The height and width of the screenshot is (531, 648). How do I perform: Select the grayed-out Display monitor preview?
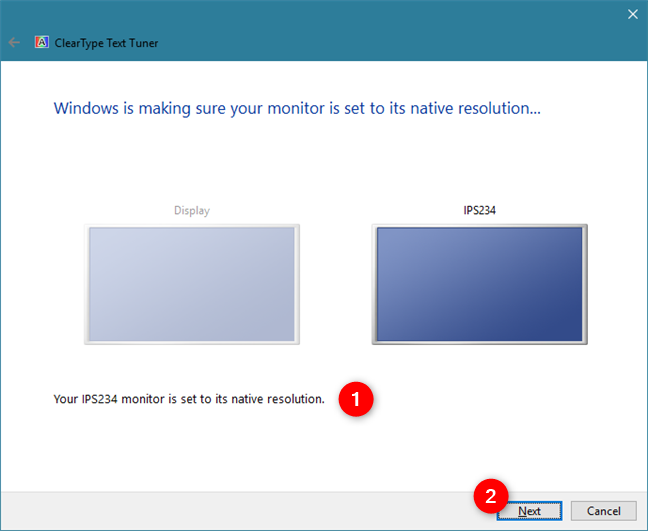(x=192, y=284)
